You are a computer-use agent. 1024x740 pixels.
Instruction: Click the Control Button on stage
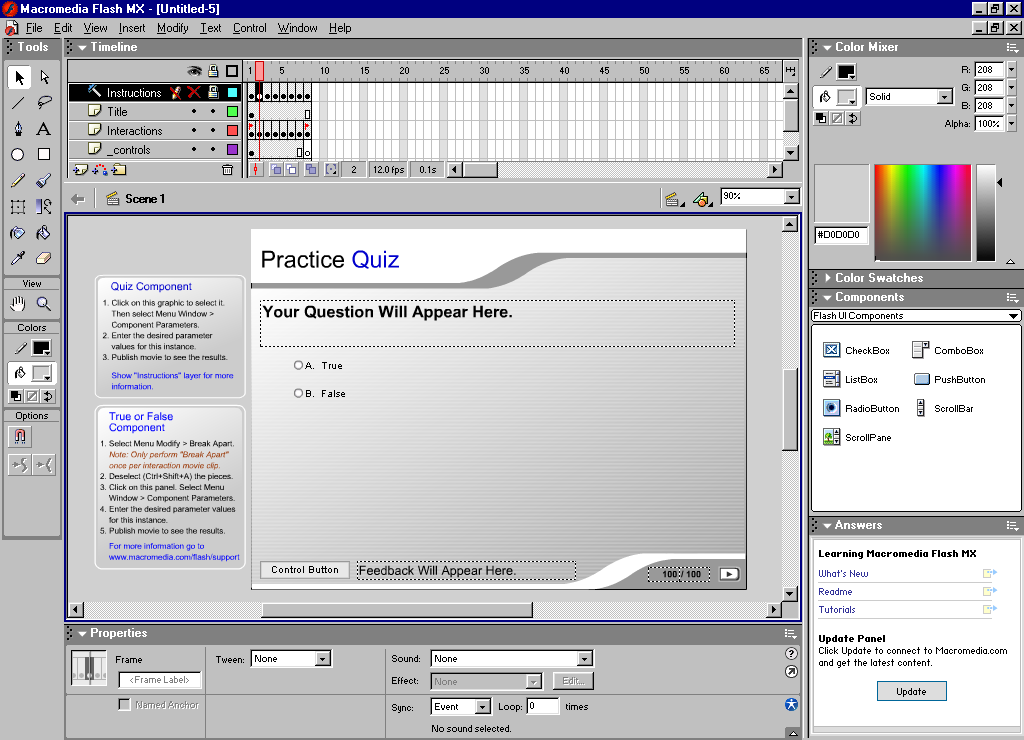coord(305,570)
